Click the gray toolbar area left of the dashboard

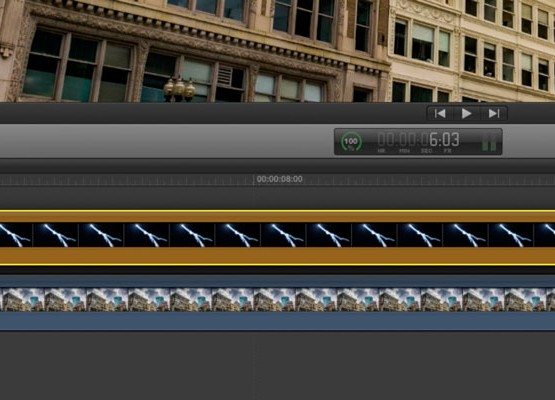[x=166, y=141]
